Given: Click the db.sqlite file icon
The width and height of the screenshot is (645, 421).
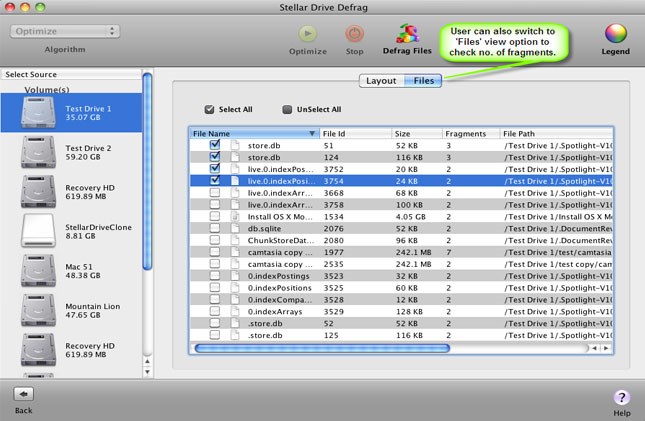Looking at the screenshot, I should (235, 228).
